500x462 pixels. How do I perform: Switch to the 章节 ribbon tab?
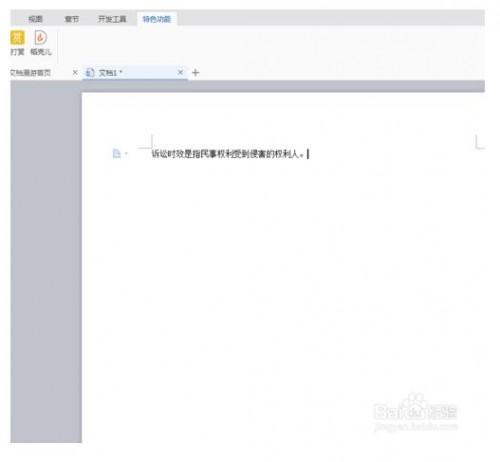(72, 19)
